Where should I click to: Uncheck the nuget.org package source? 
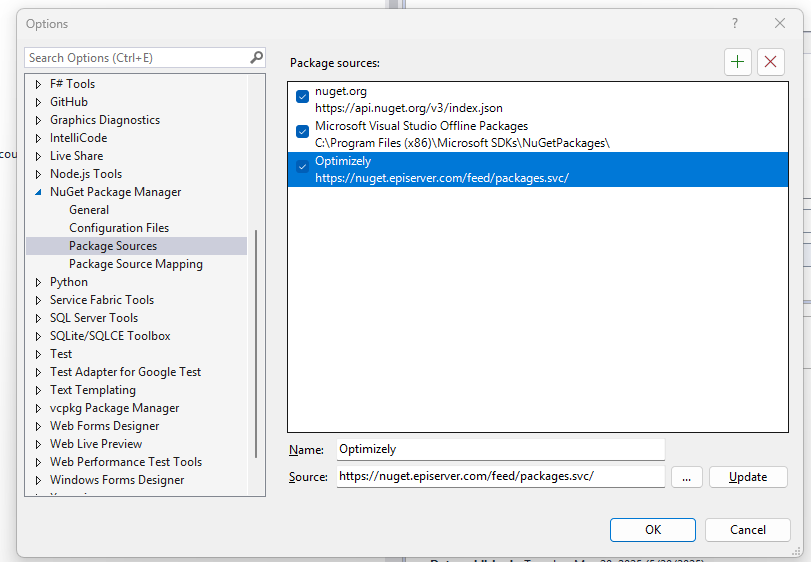[x=303, y=97]
